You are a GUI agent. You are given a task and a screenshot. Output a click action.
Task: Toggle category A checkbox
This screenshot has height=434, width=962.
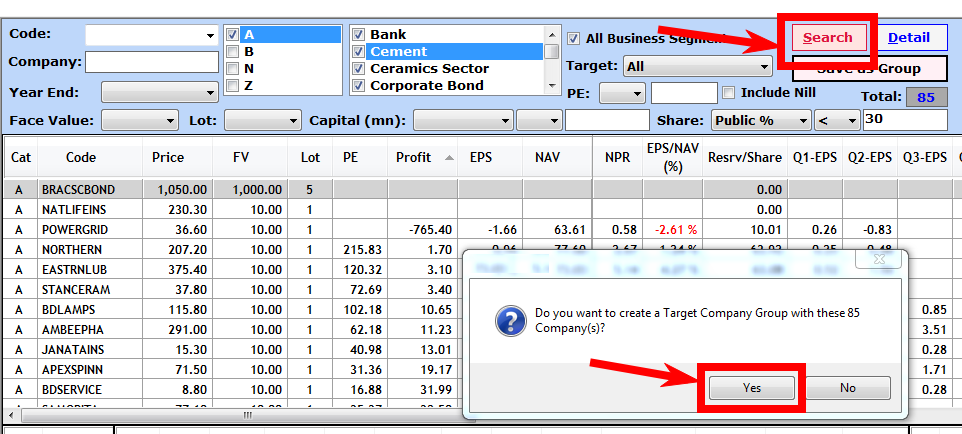[232, 35]
